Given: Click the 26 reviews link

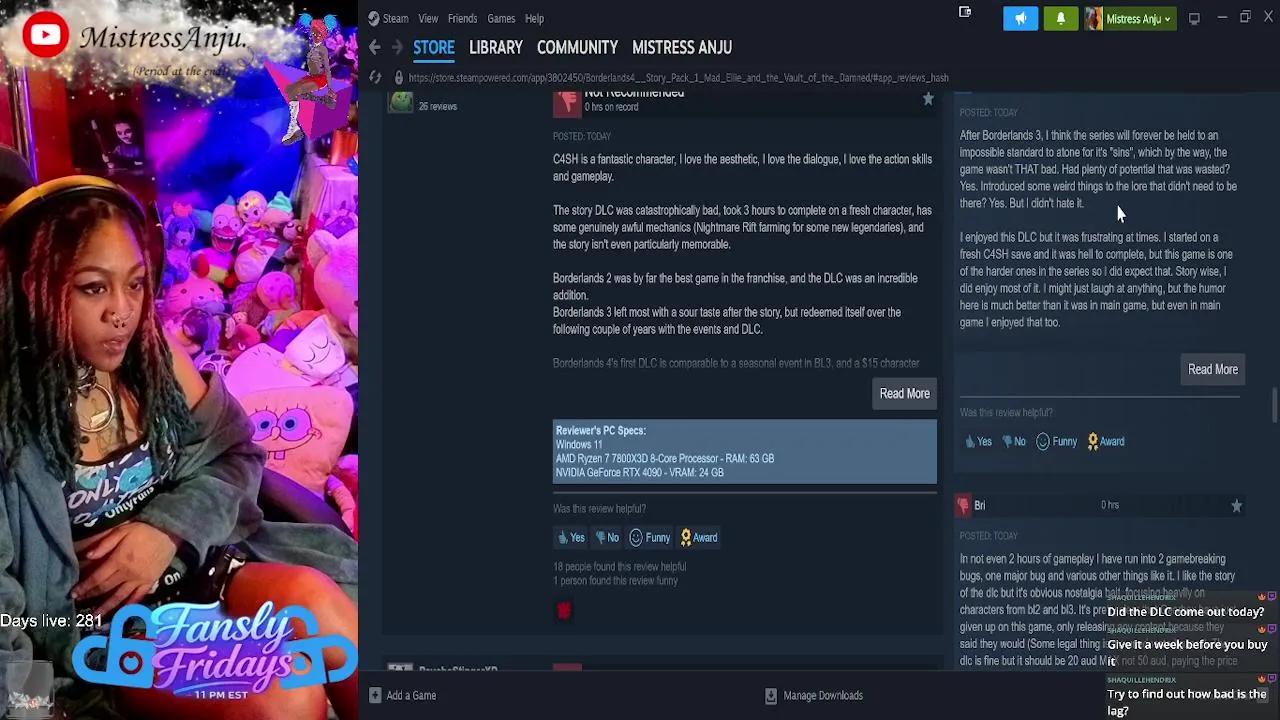Looking at the screenshot, I should pyautogui.click(x=438, y=106).
